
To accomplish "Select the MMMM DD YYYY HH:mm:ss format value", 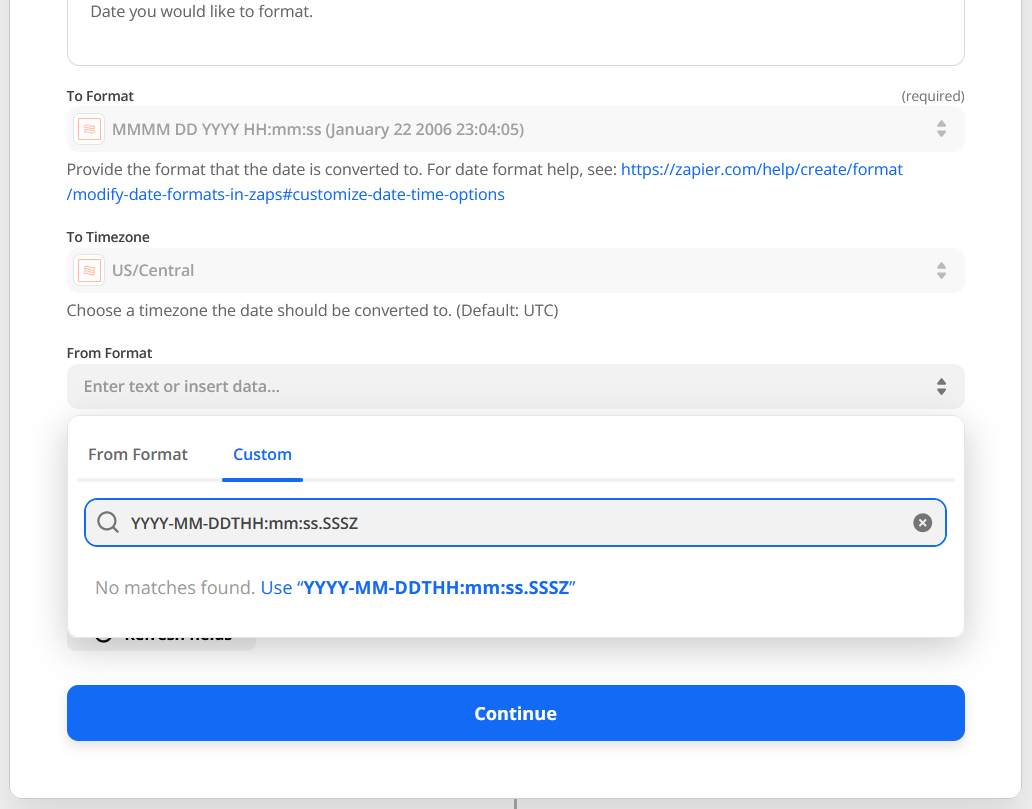I will (318, 129).
